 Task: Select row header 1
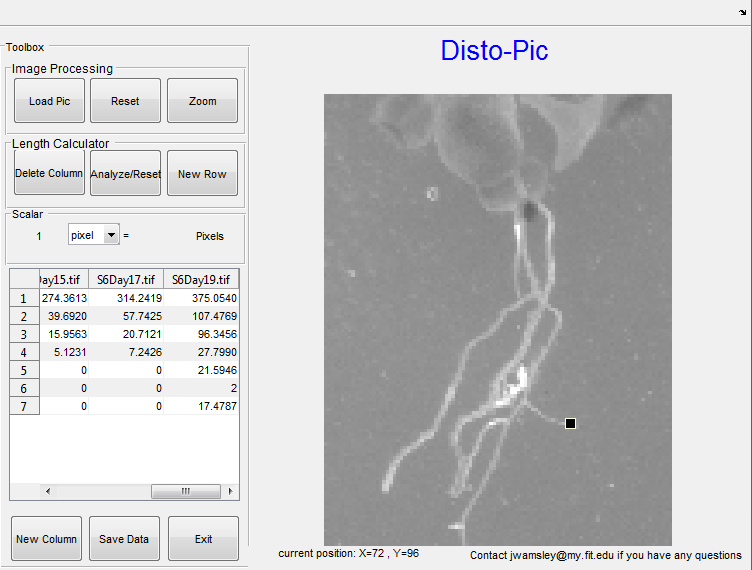point(24,298)
